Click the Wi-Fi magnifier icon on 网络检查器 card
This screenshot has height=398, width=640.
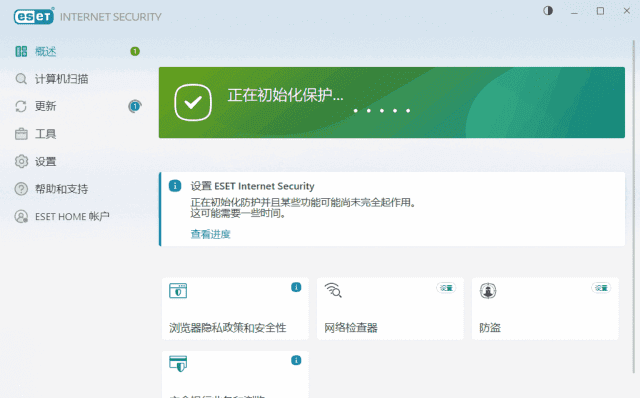point(333,290)
